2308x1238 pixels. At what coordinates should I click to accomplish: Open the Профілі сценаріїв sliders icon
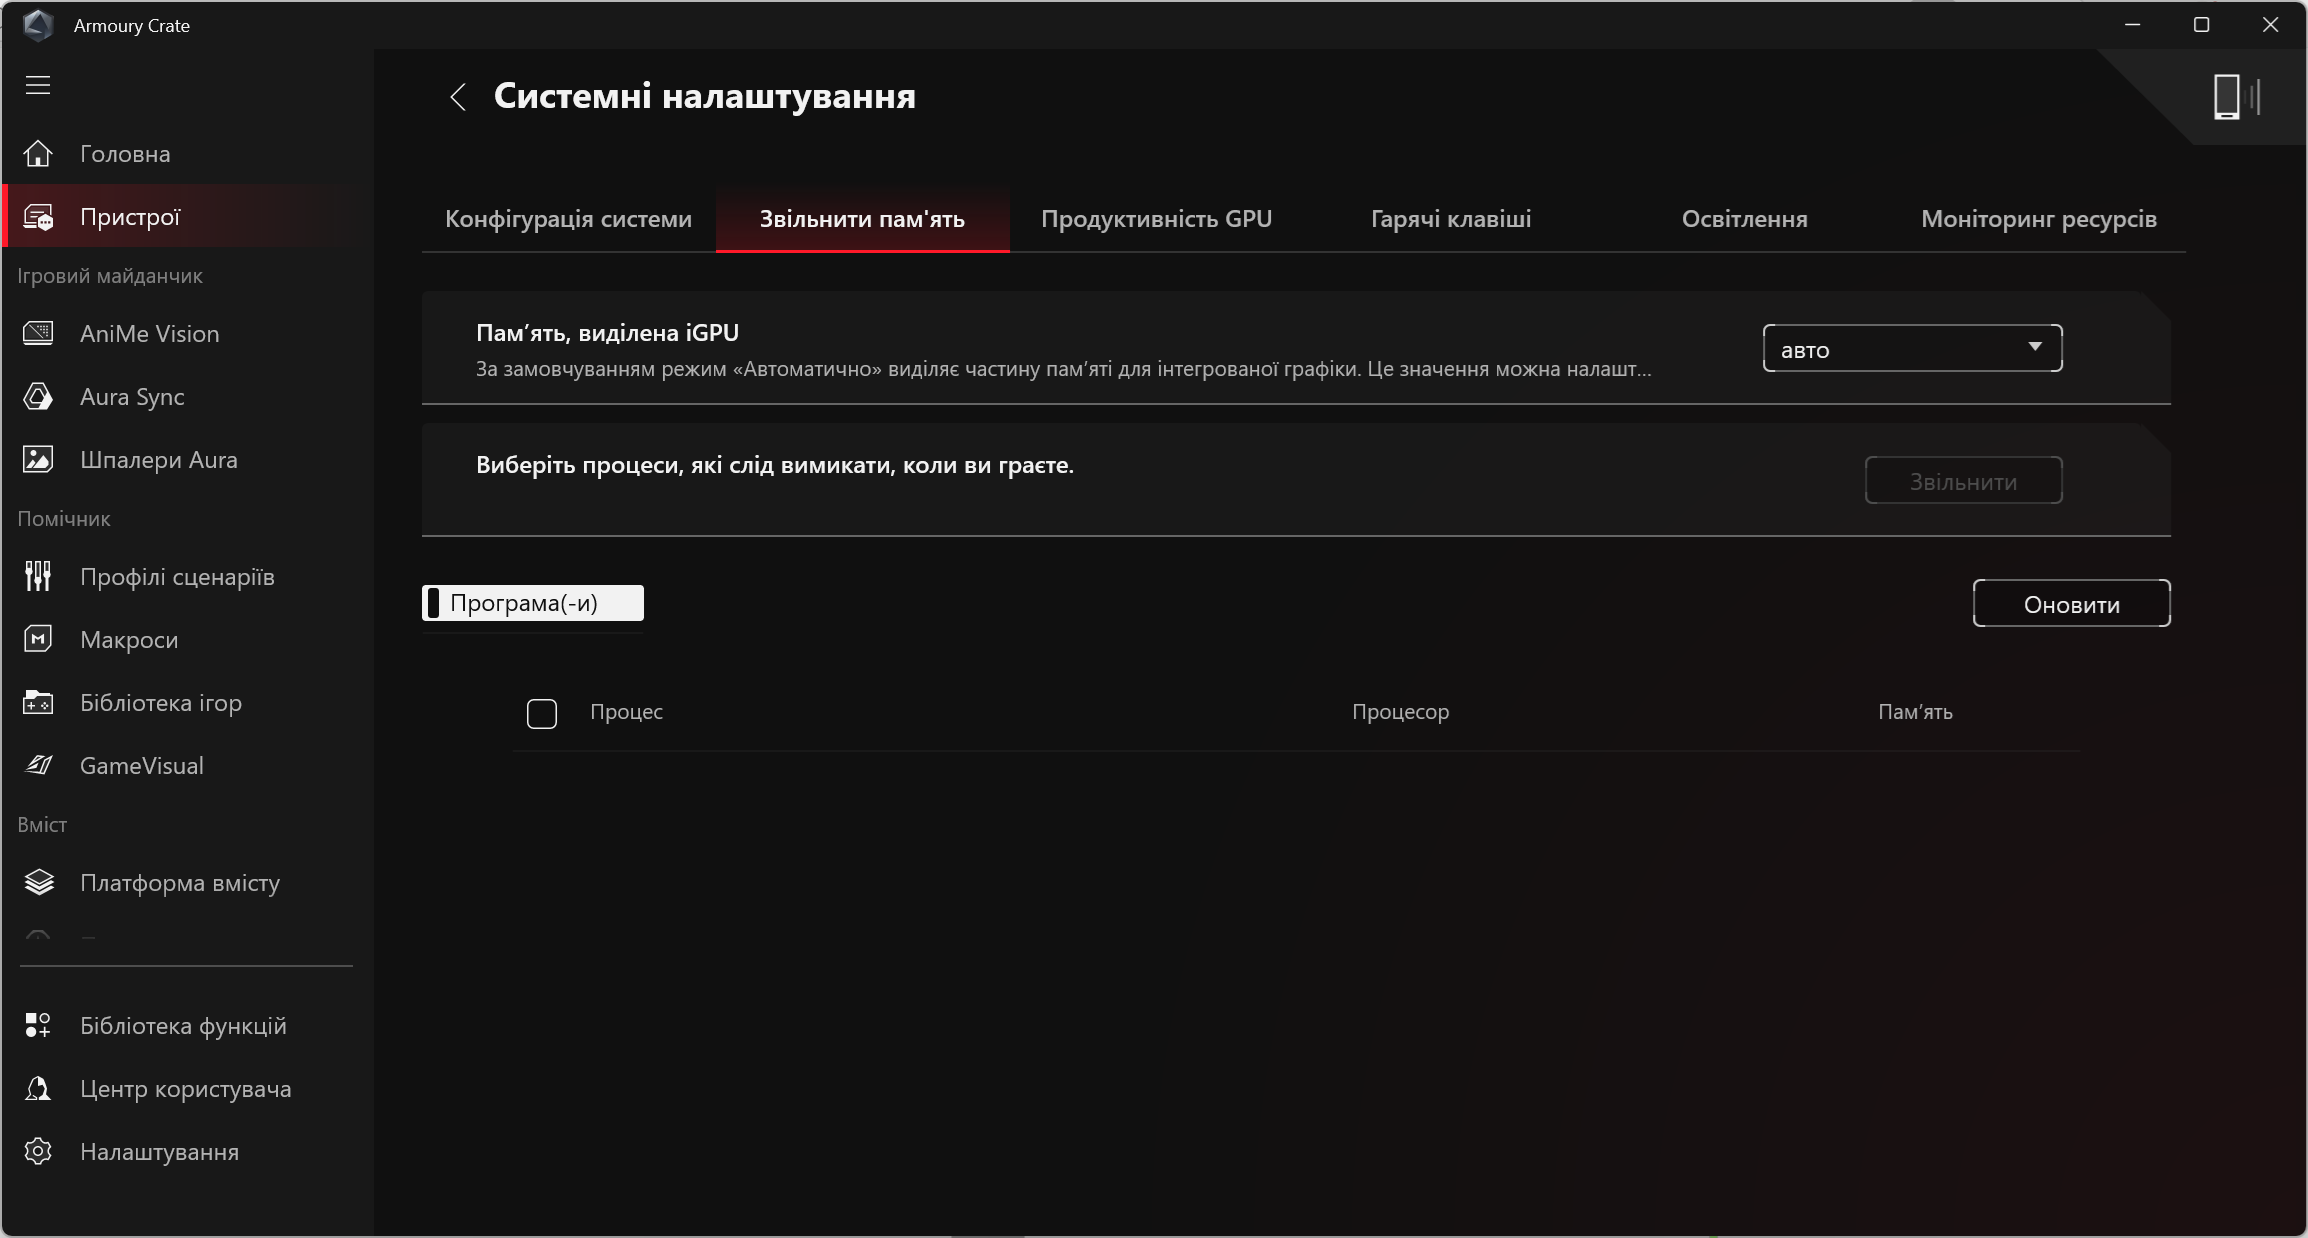pyautogui.click(x=38, y=577)
